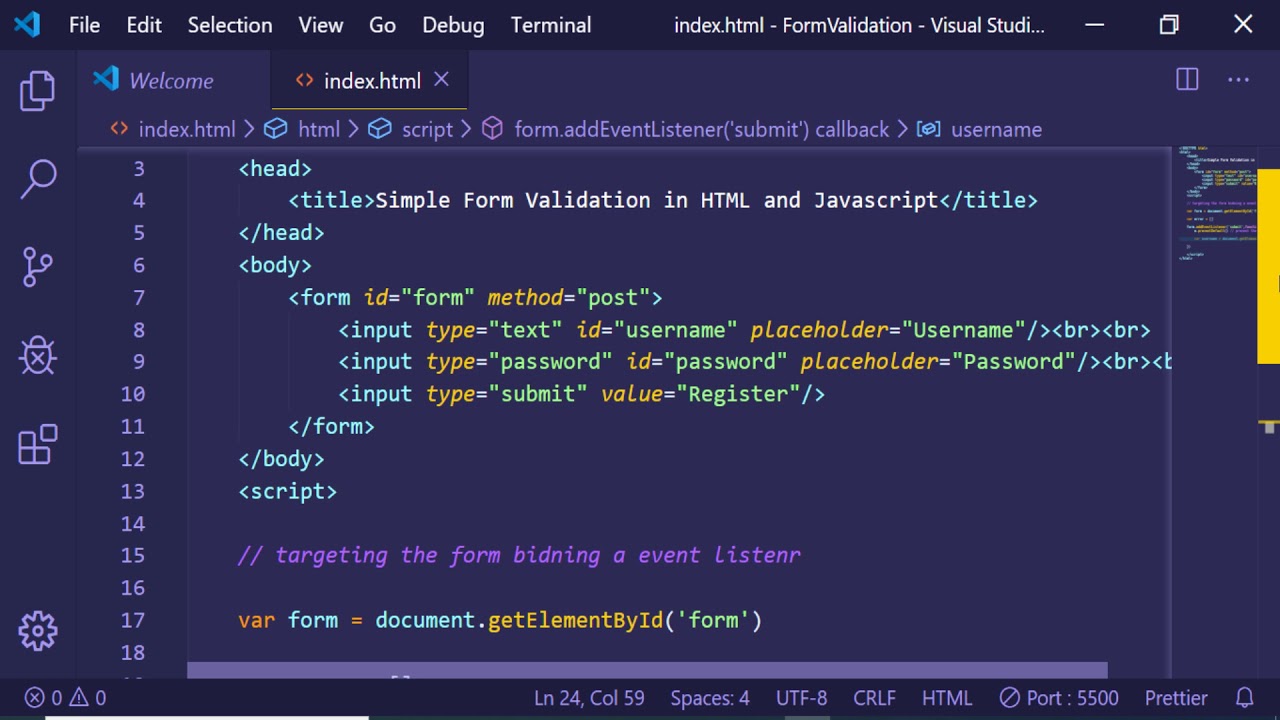This screenshot has width=1280, height=720.
Task: Toggle the Port : 5500 Live Server
Action: pyautogui.click(x=1059, y=698)
